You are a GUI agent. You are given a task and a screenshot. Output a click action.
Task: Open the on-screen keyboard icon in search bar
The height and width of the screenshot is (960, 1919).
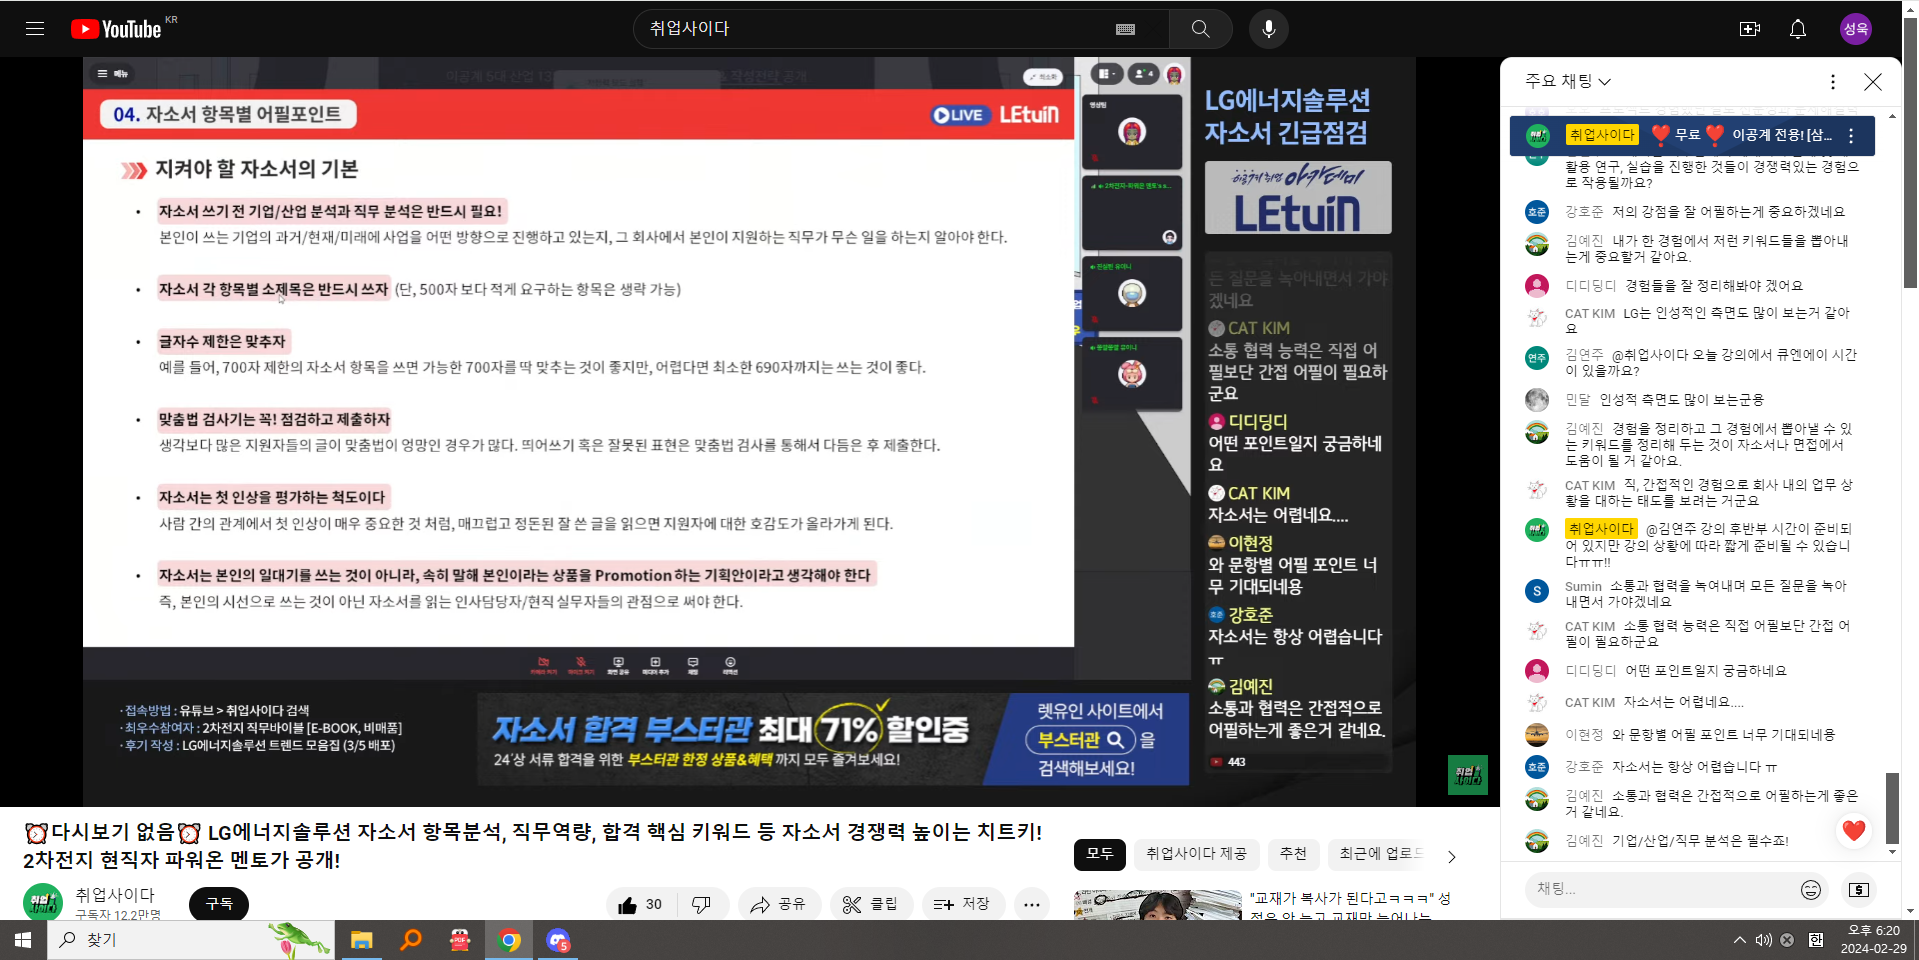click(x=1125, y=29)
